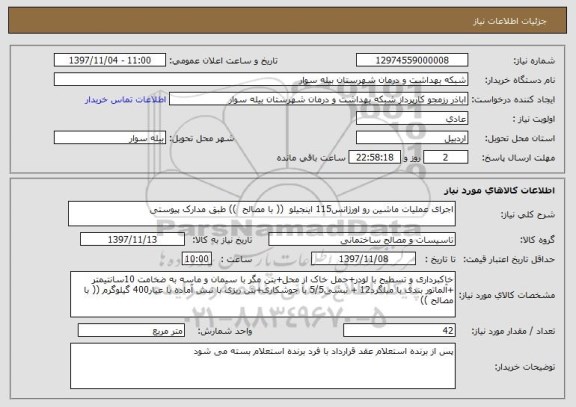Viewport: 576px width, 407px height.
Task: Select goods group field تاسیسات و مصالح ساختمانی
Action: [x=362, y=239]
